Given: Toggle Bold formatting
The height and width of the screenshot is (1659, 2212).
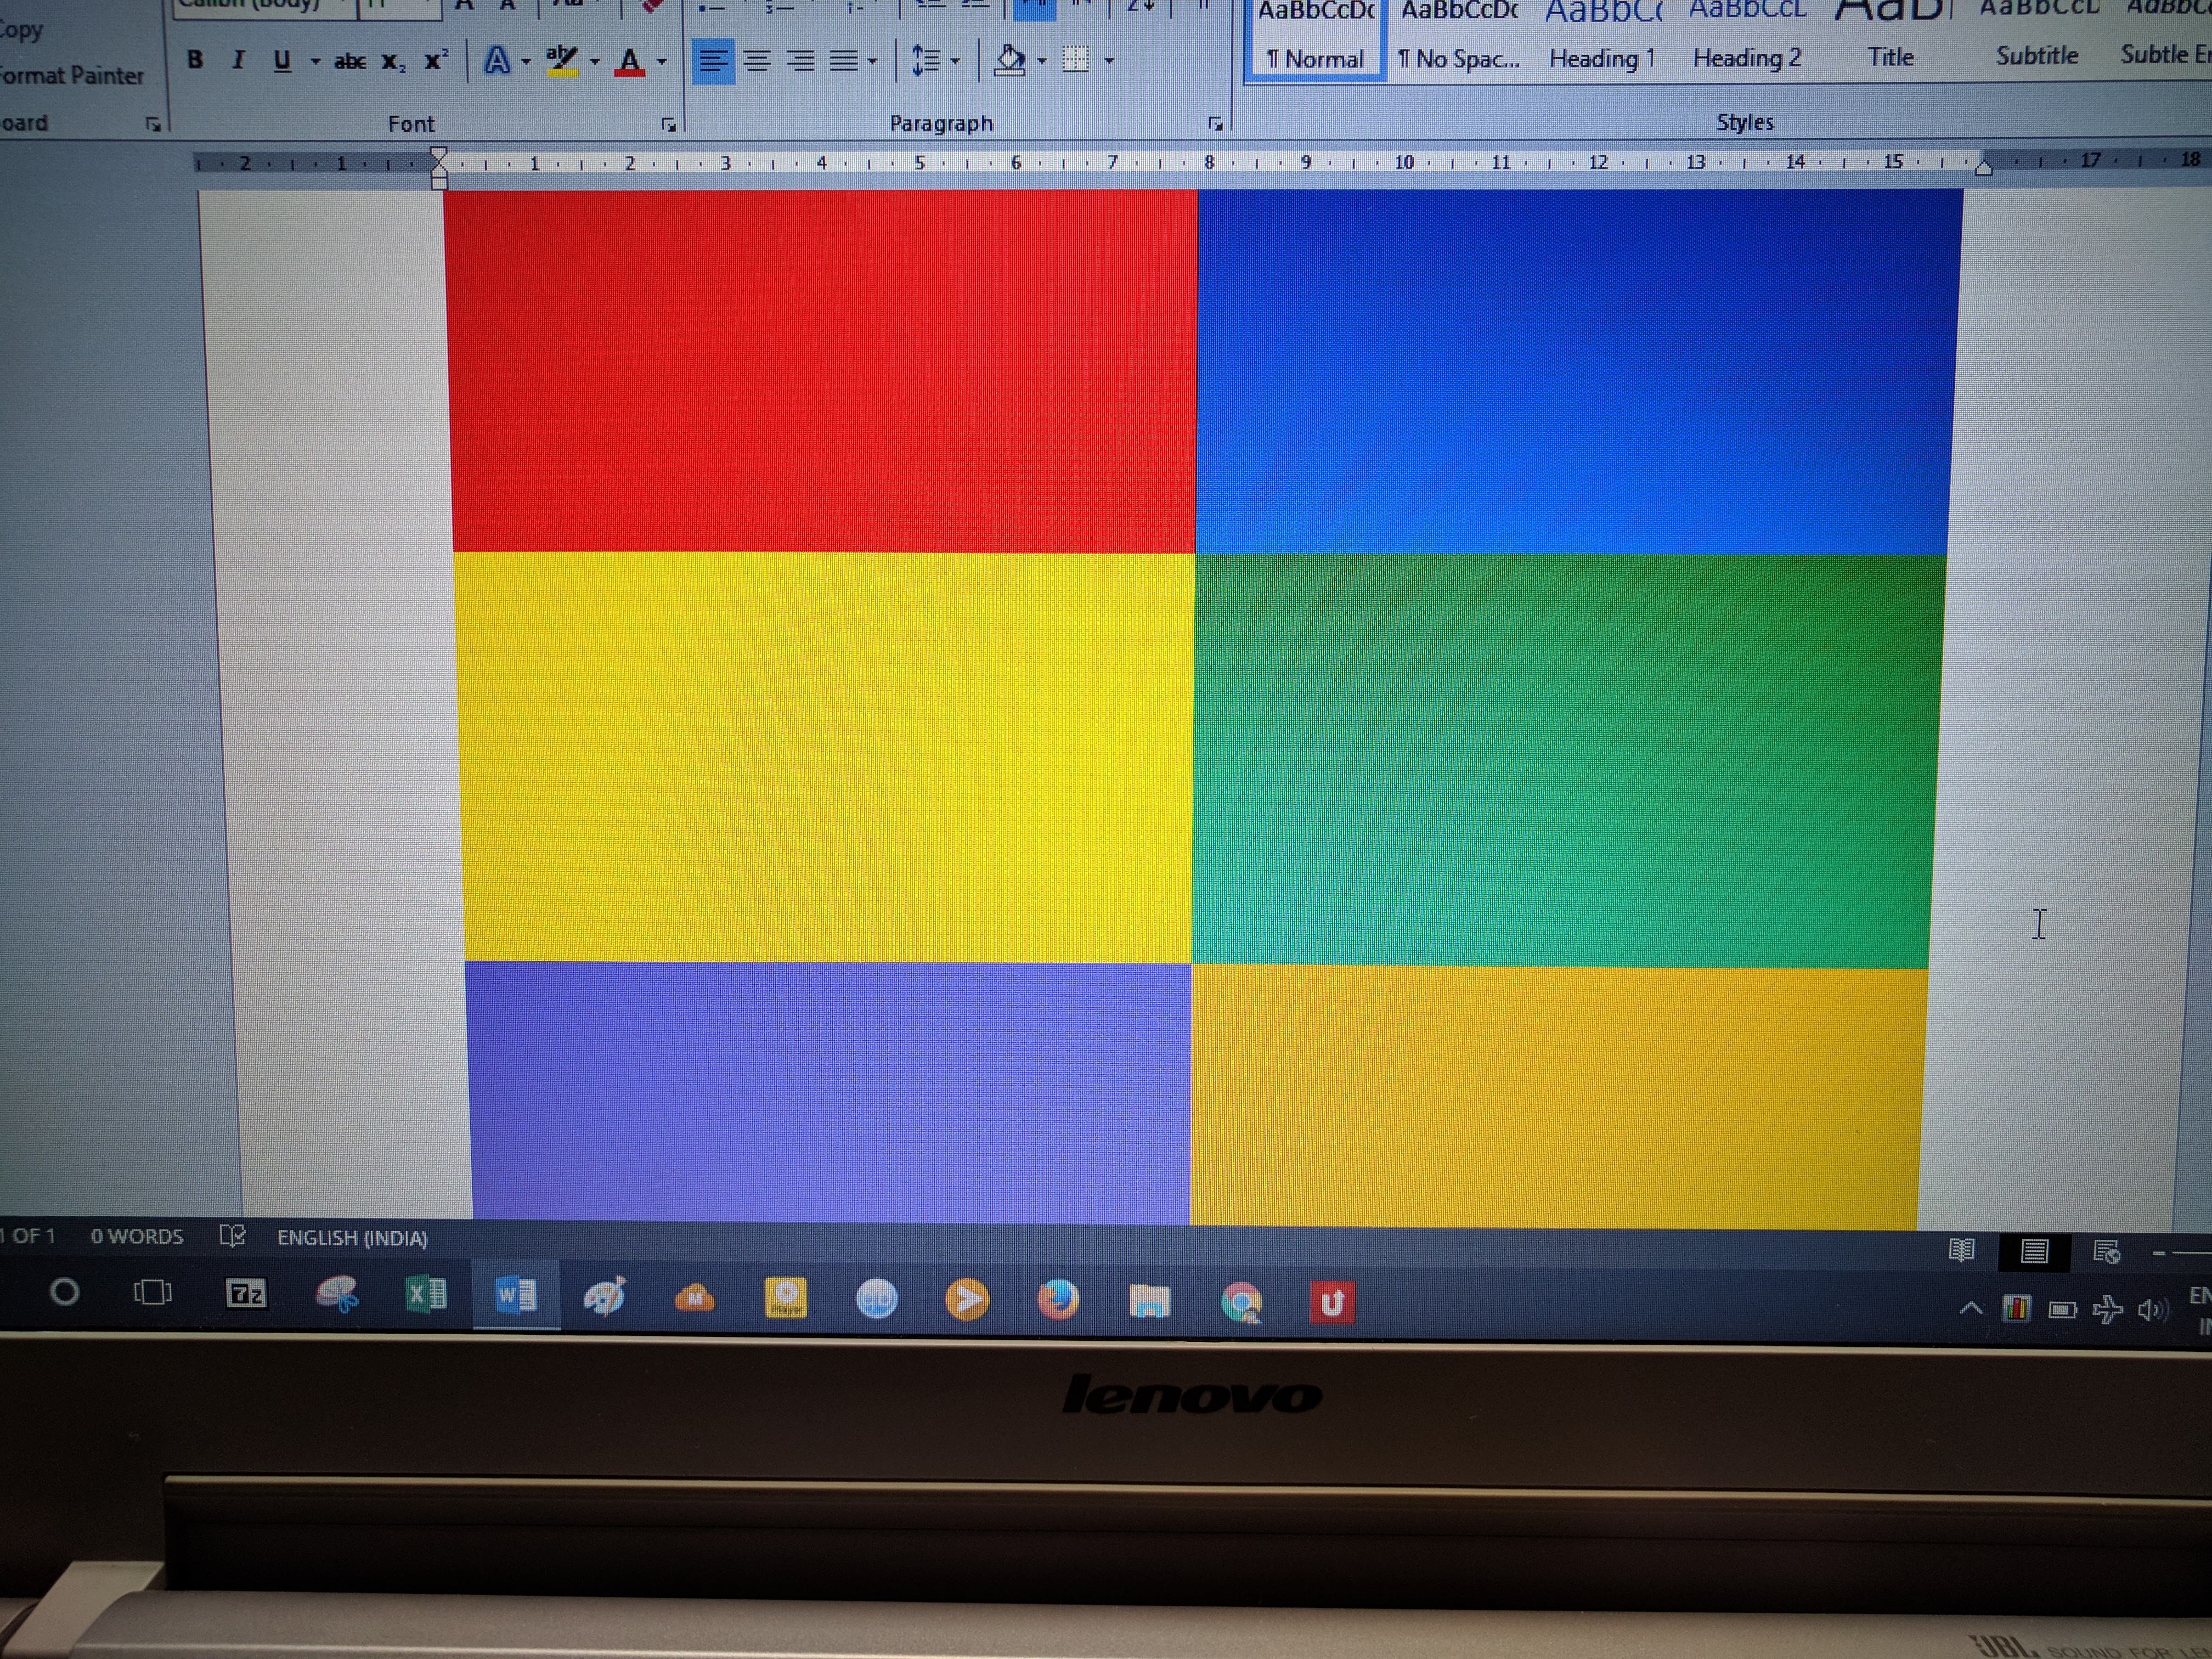Looking at the screenshot, I should tap(195, 60).
